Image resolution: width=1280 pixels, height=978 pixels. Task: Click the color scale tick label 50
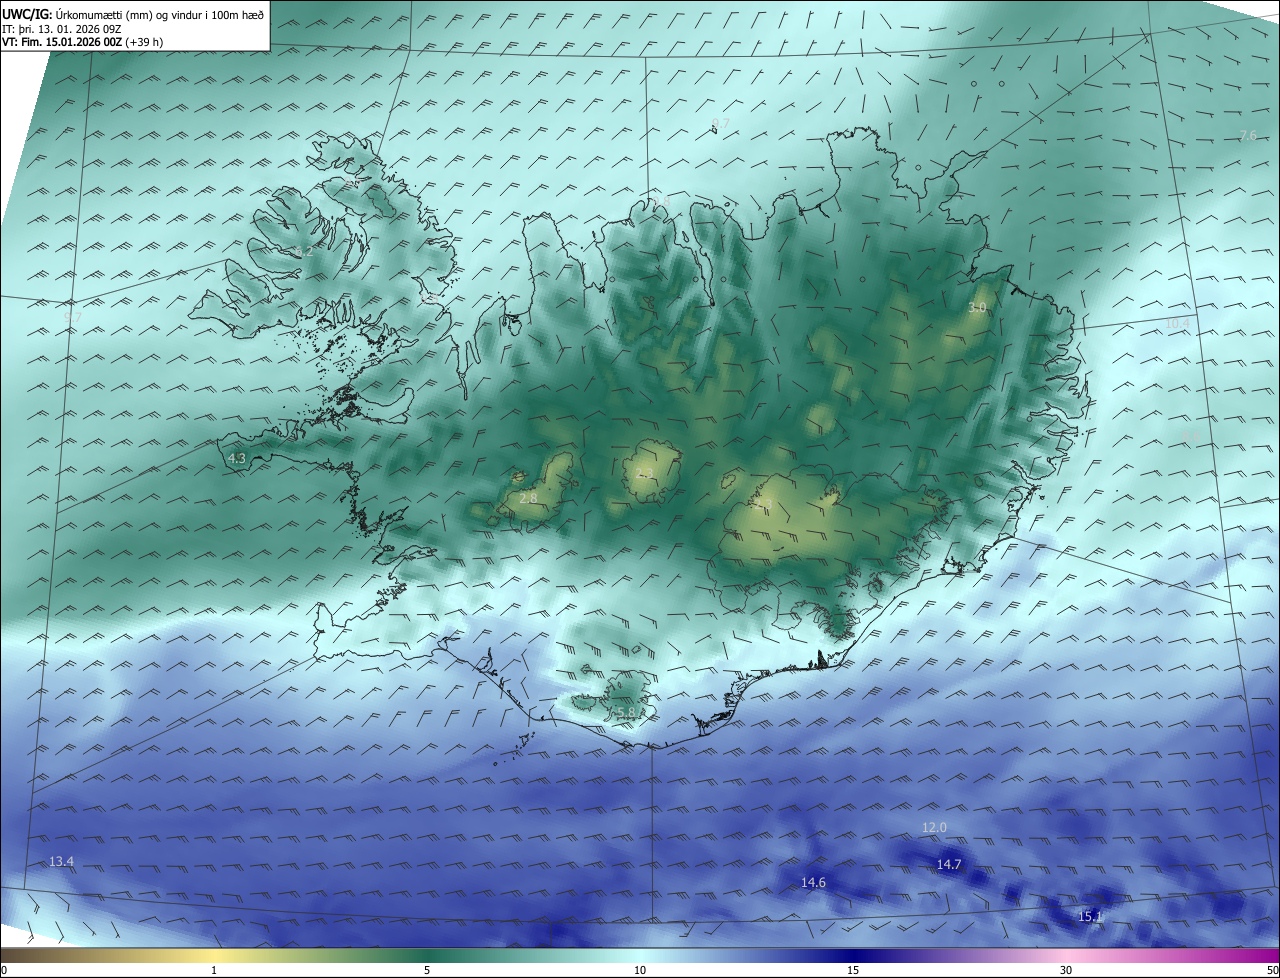1272,970
